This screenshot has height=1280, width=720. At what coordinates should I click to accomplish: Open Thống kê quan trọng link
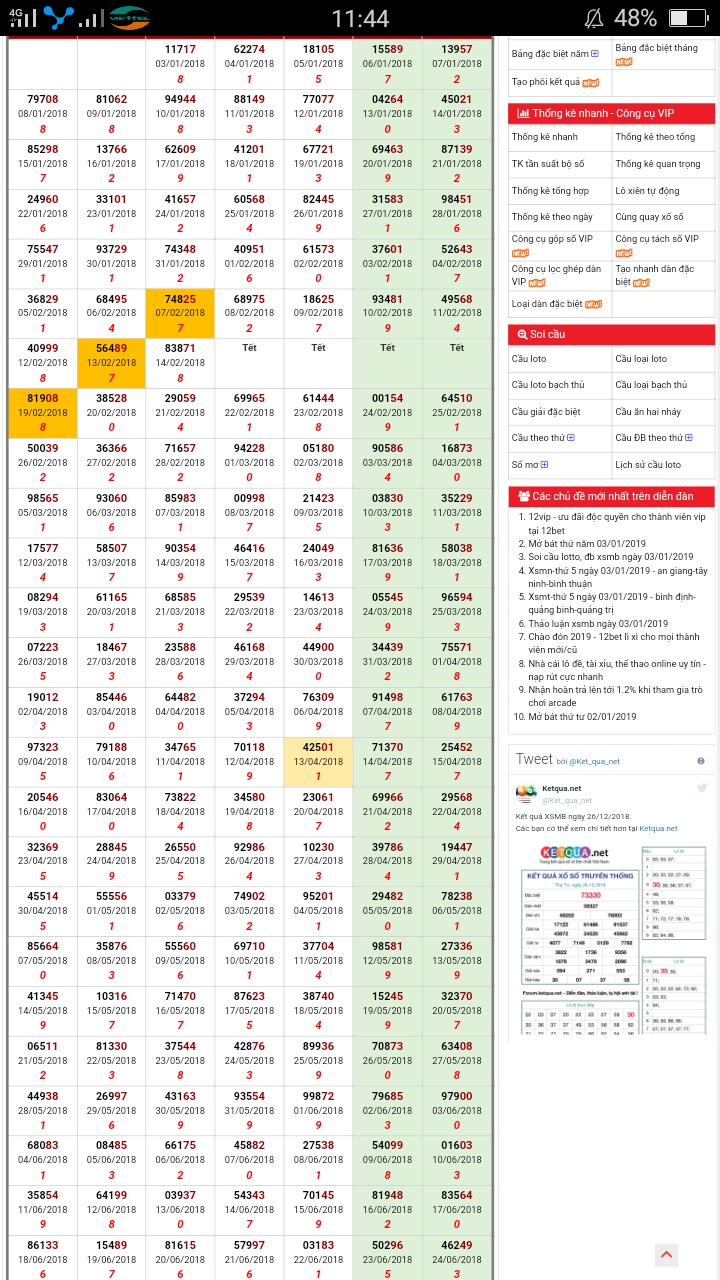click(x=658, y=164)
